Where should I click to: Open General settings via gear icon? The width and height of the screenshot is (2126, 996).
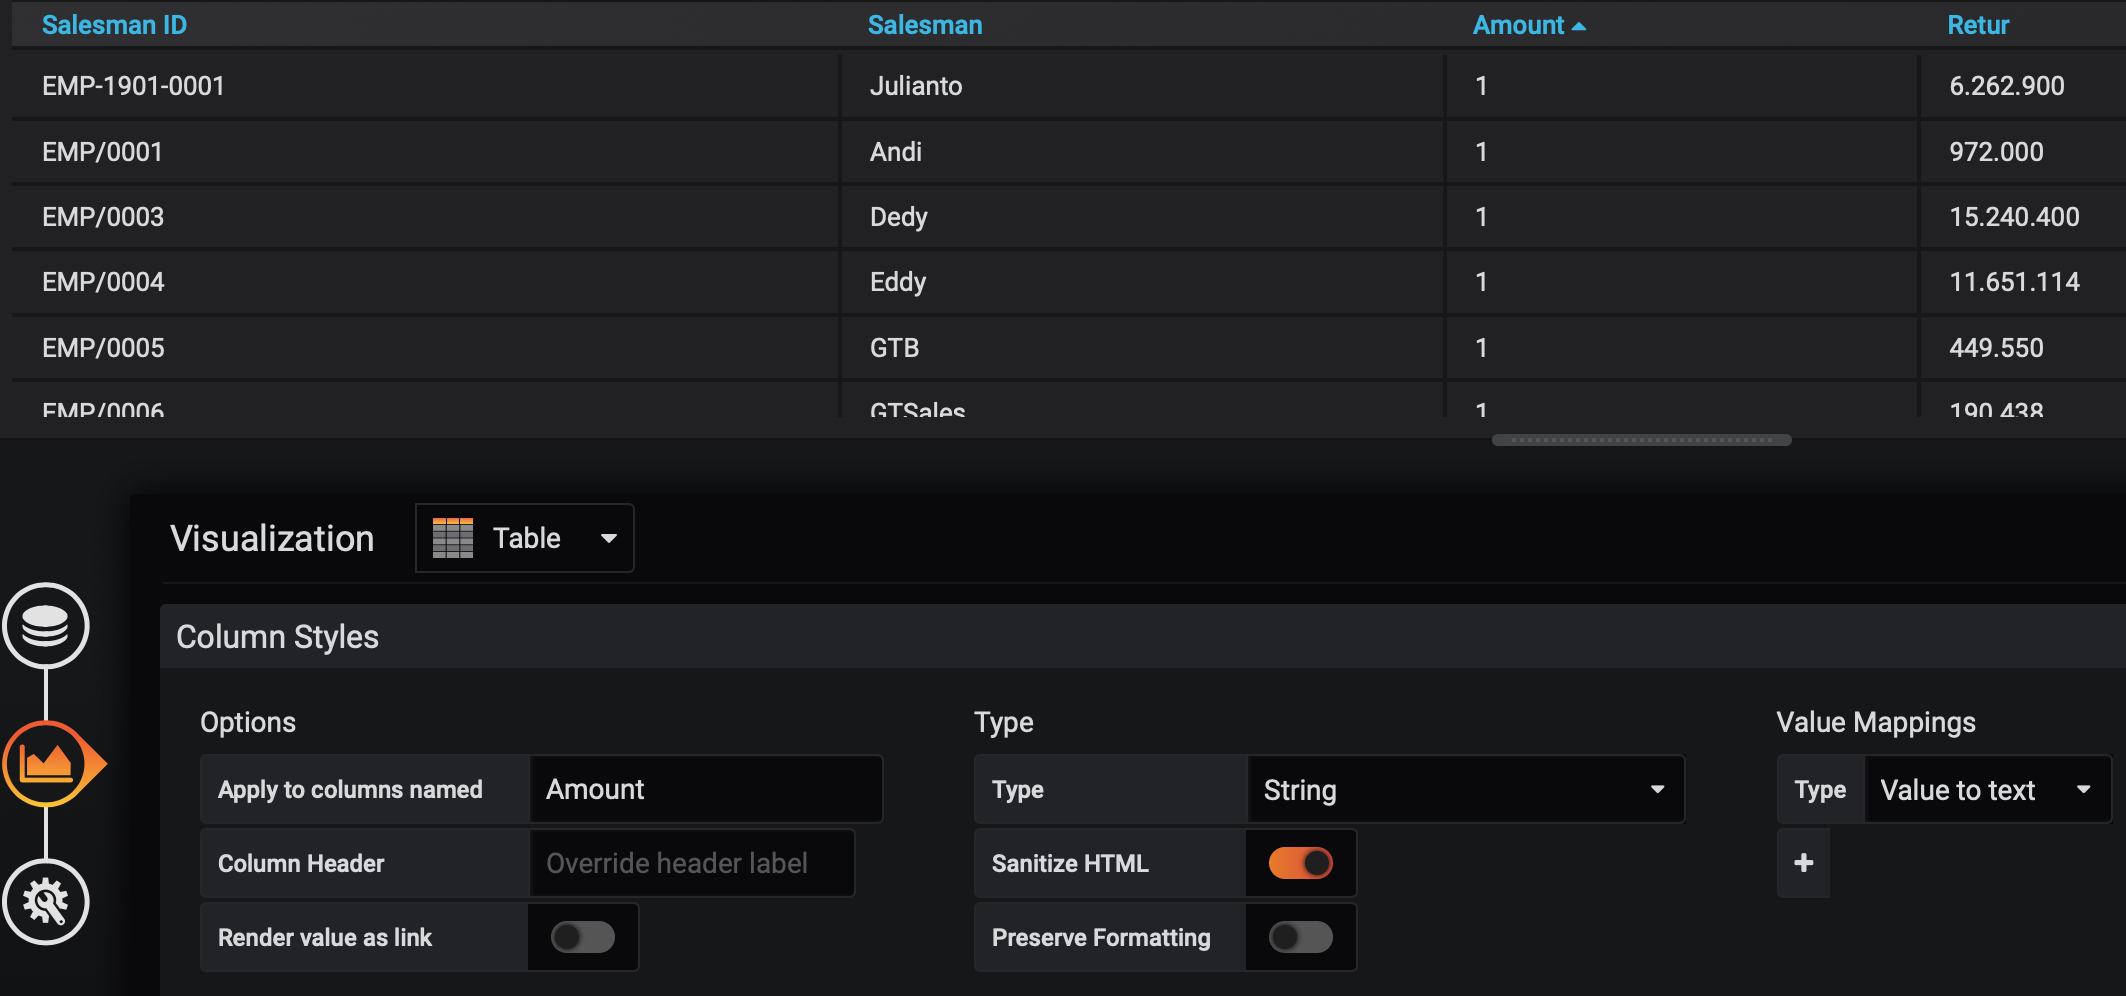pos(47,901)
